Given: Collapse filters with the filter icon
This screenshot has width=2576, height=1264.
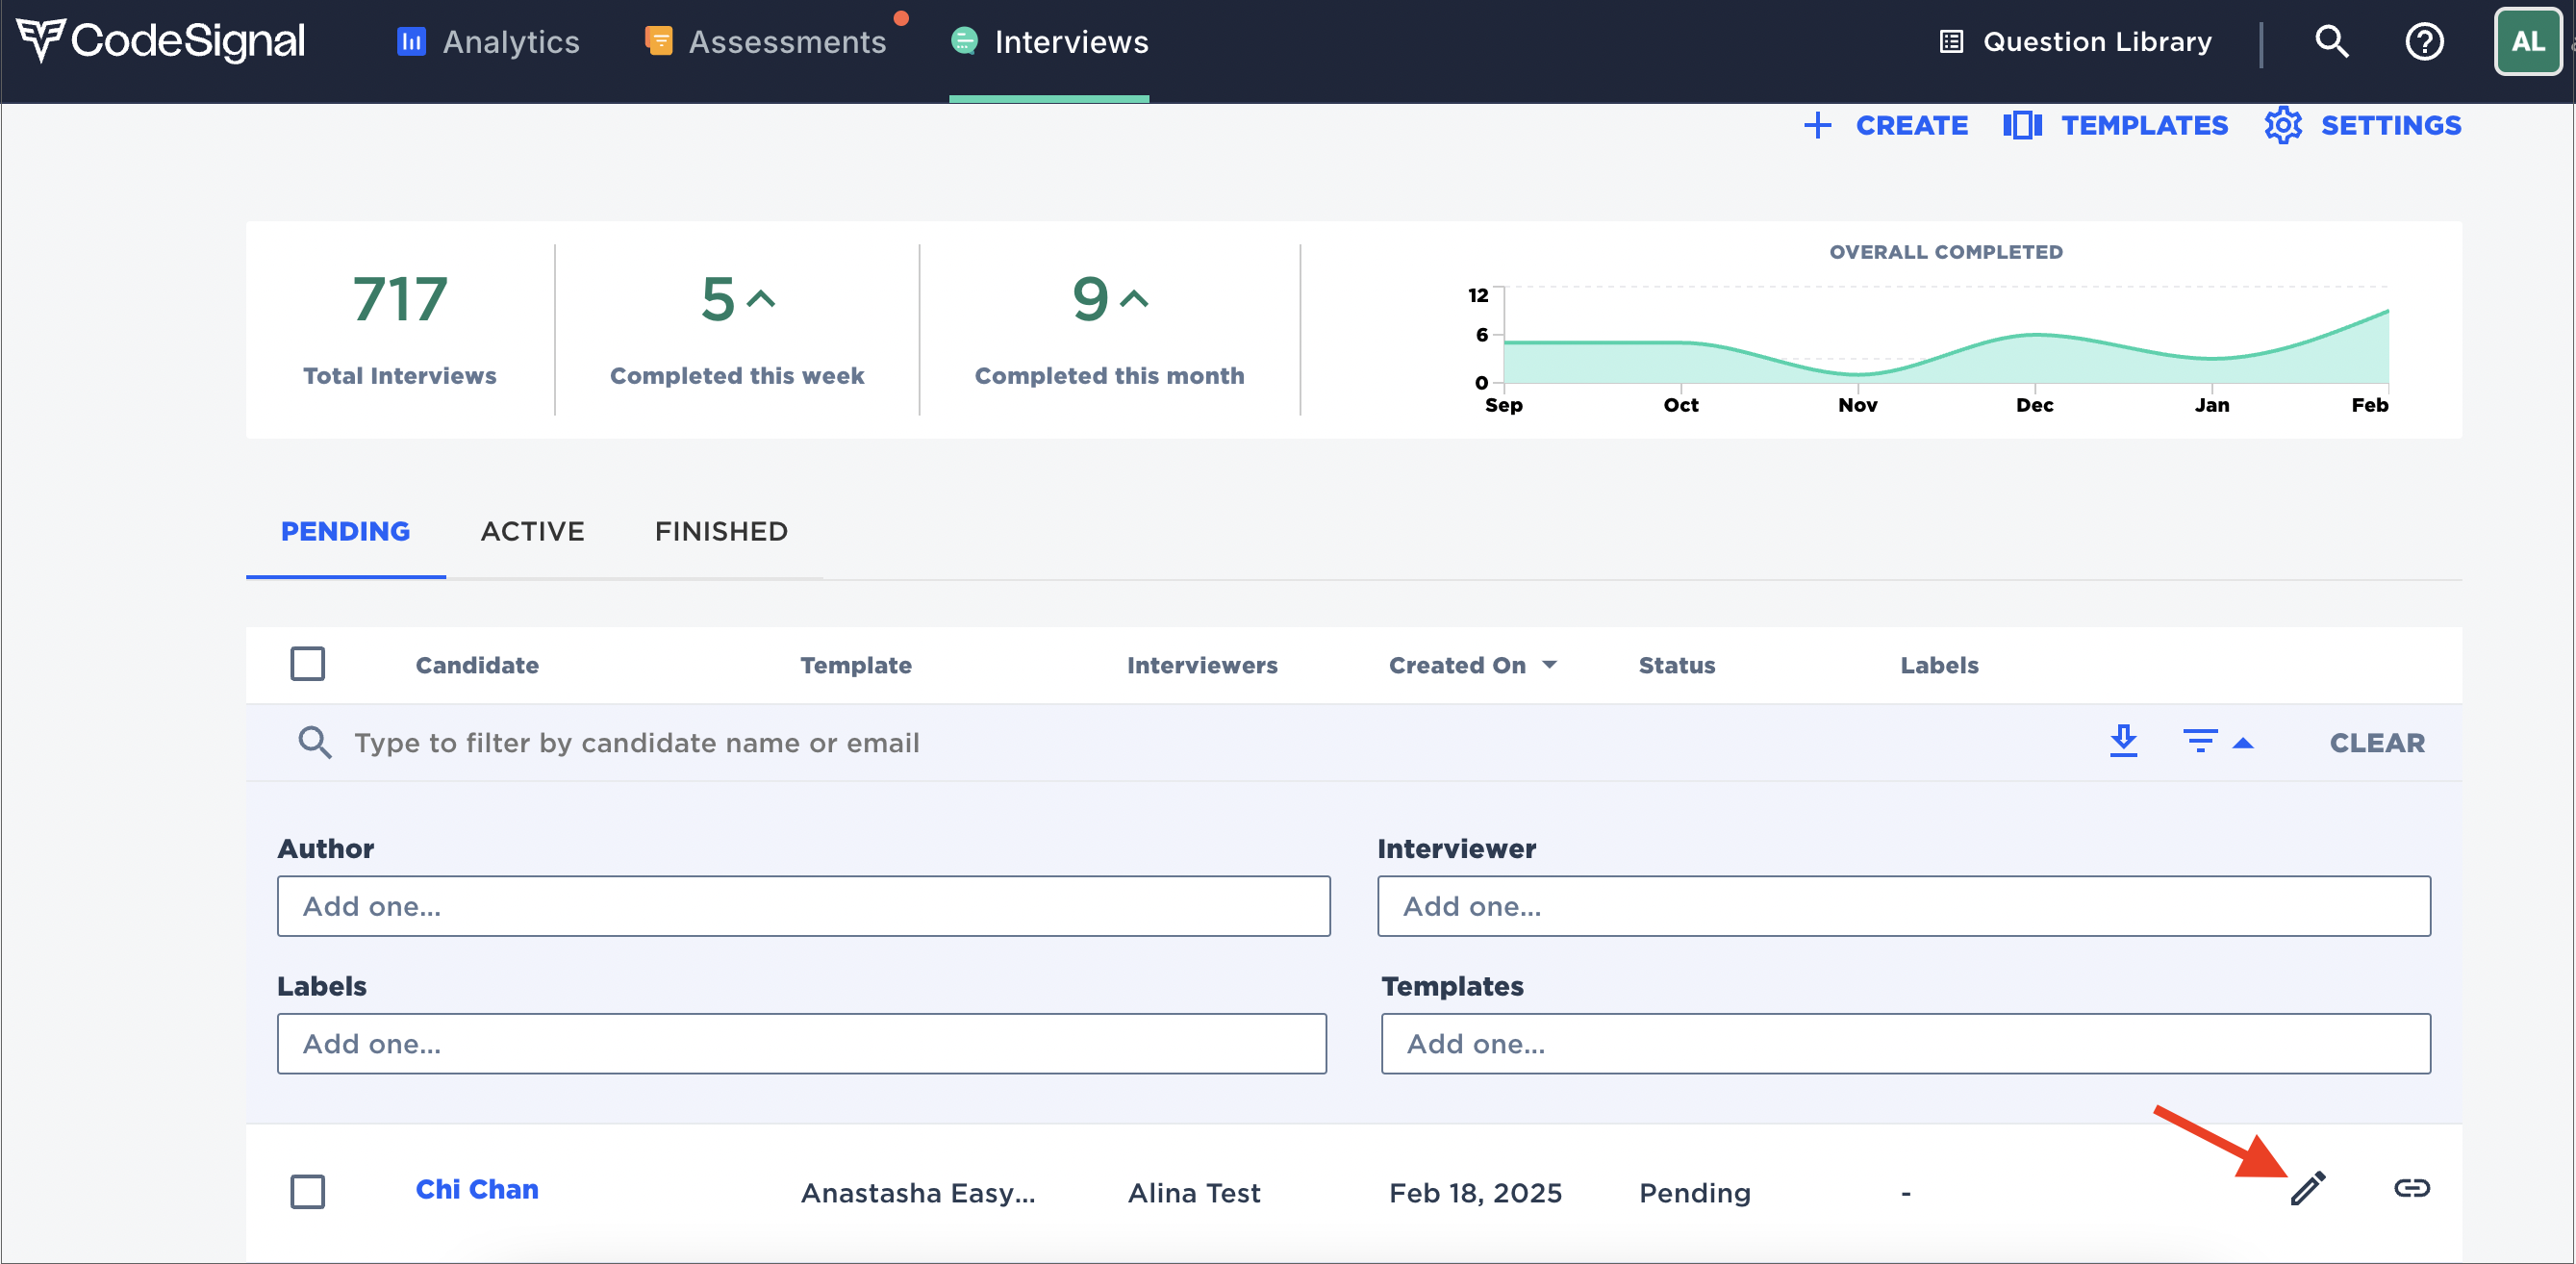Looking at the screenshot, I should click(x=2200, y=741).
